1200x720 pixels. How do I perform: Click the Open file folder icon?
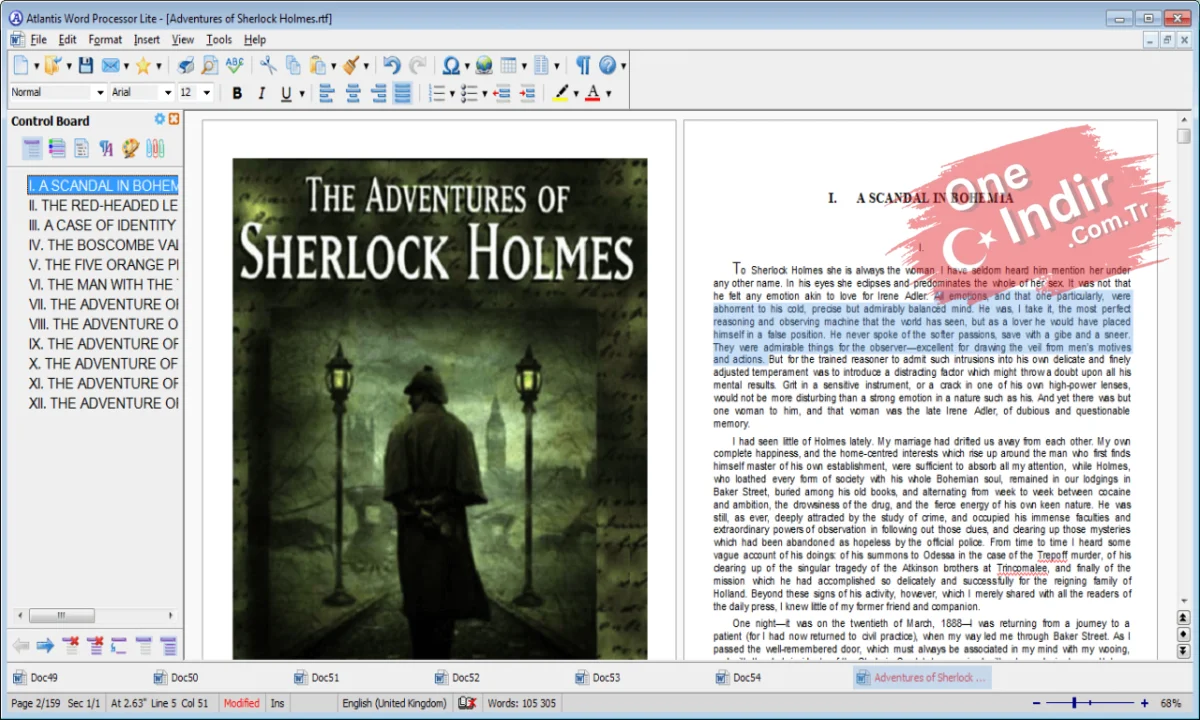coord(53,66)
